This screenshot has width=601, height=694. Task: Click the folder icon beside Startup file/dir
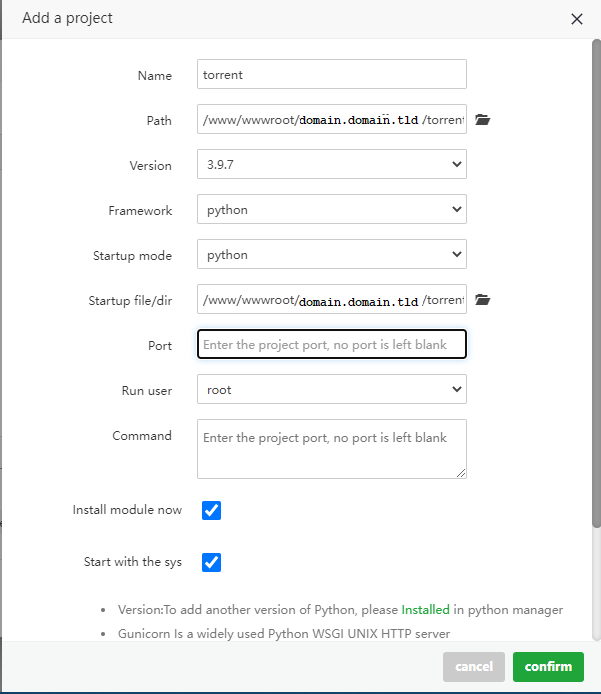point(483,300)
